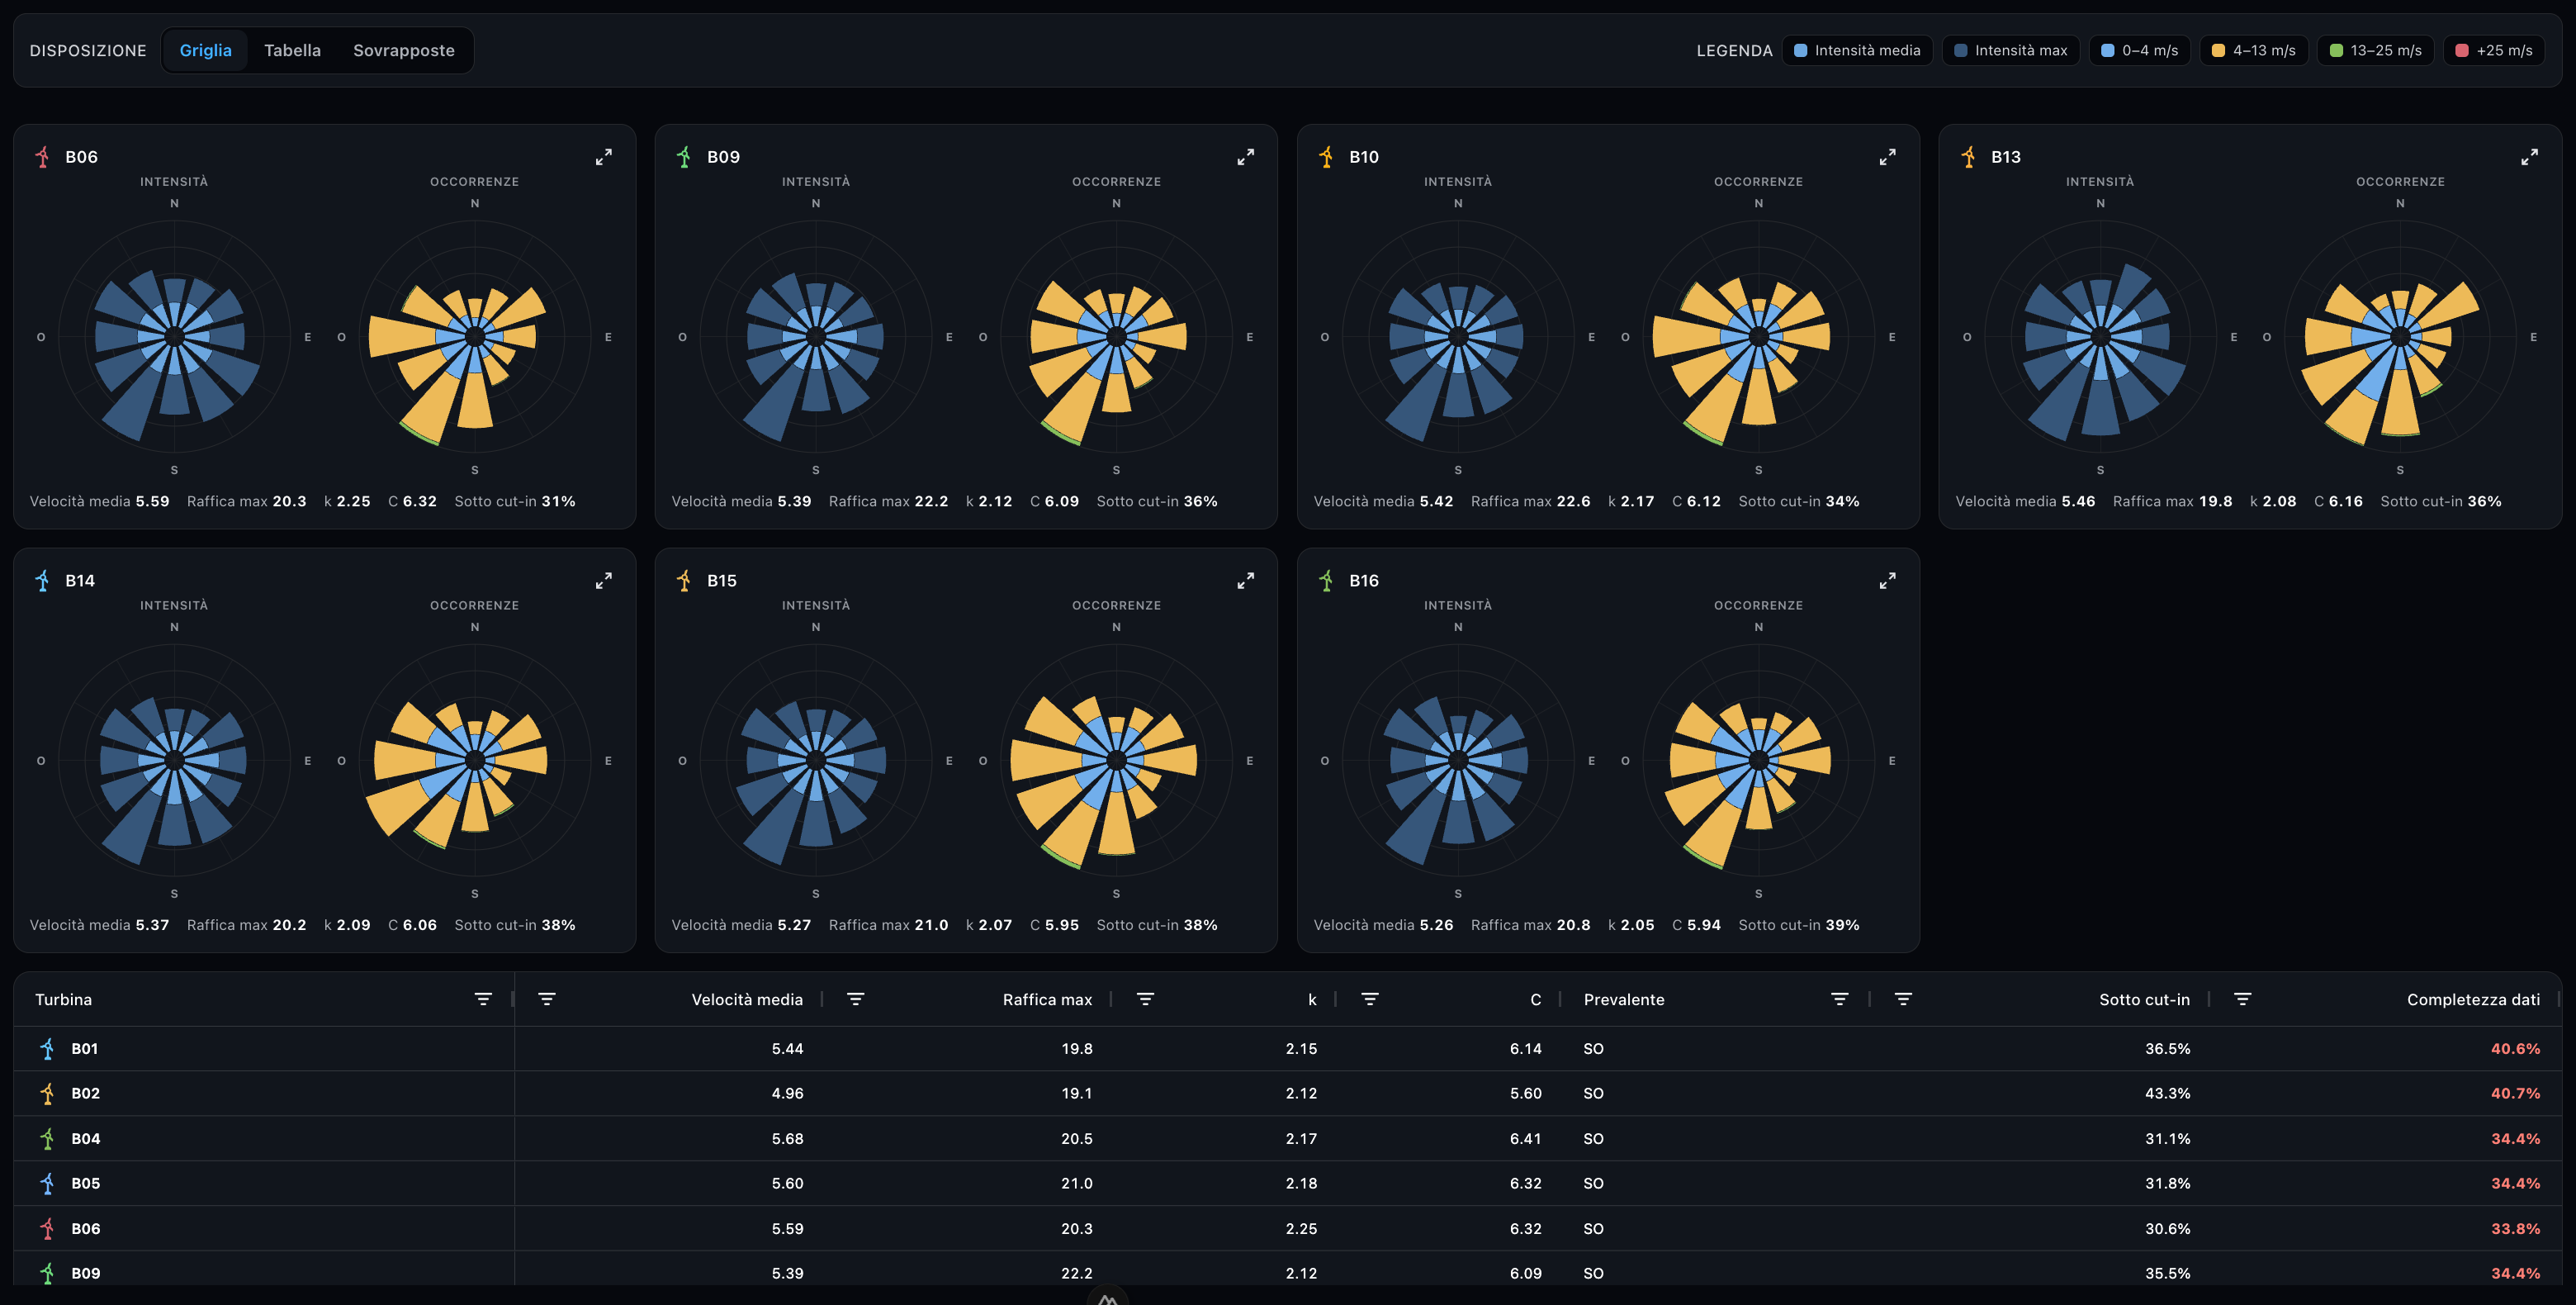
Task: Click turbine icon in B04 table row
Action: tap(47, 1139)
